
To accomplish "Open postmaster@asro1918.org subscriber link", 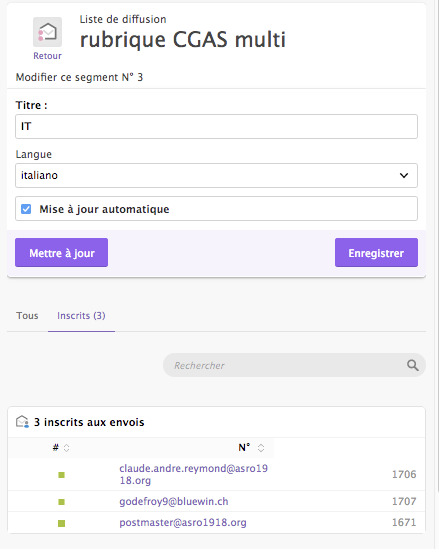I will tap(183, 522).
